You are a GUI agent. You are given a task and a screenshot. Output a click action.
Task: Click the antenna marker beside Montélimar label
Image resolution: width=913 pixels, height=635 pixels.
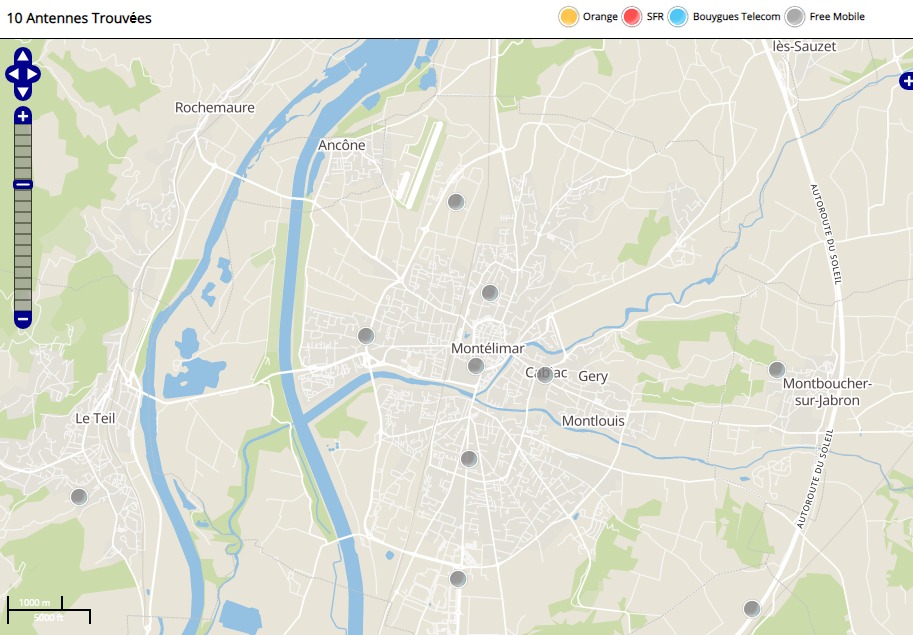coord(476,366)
